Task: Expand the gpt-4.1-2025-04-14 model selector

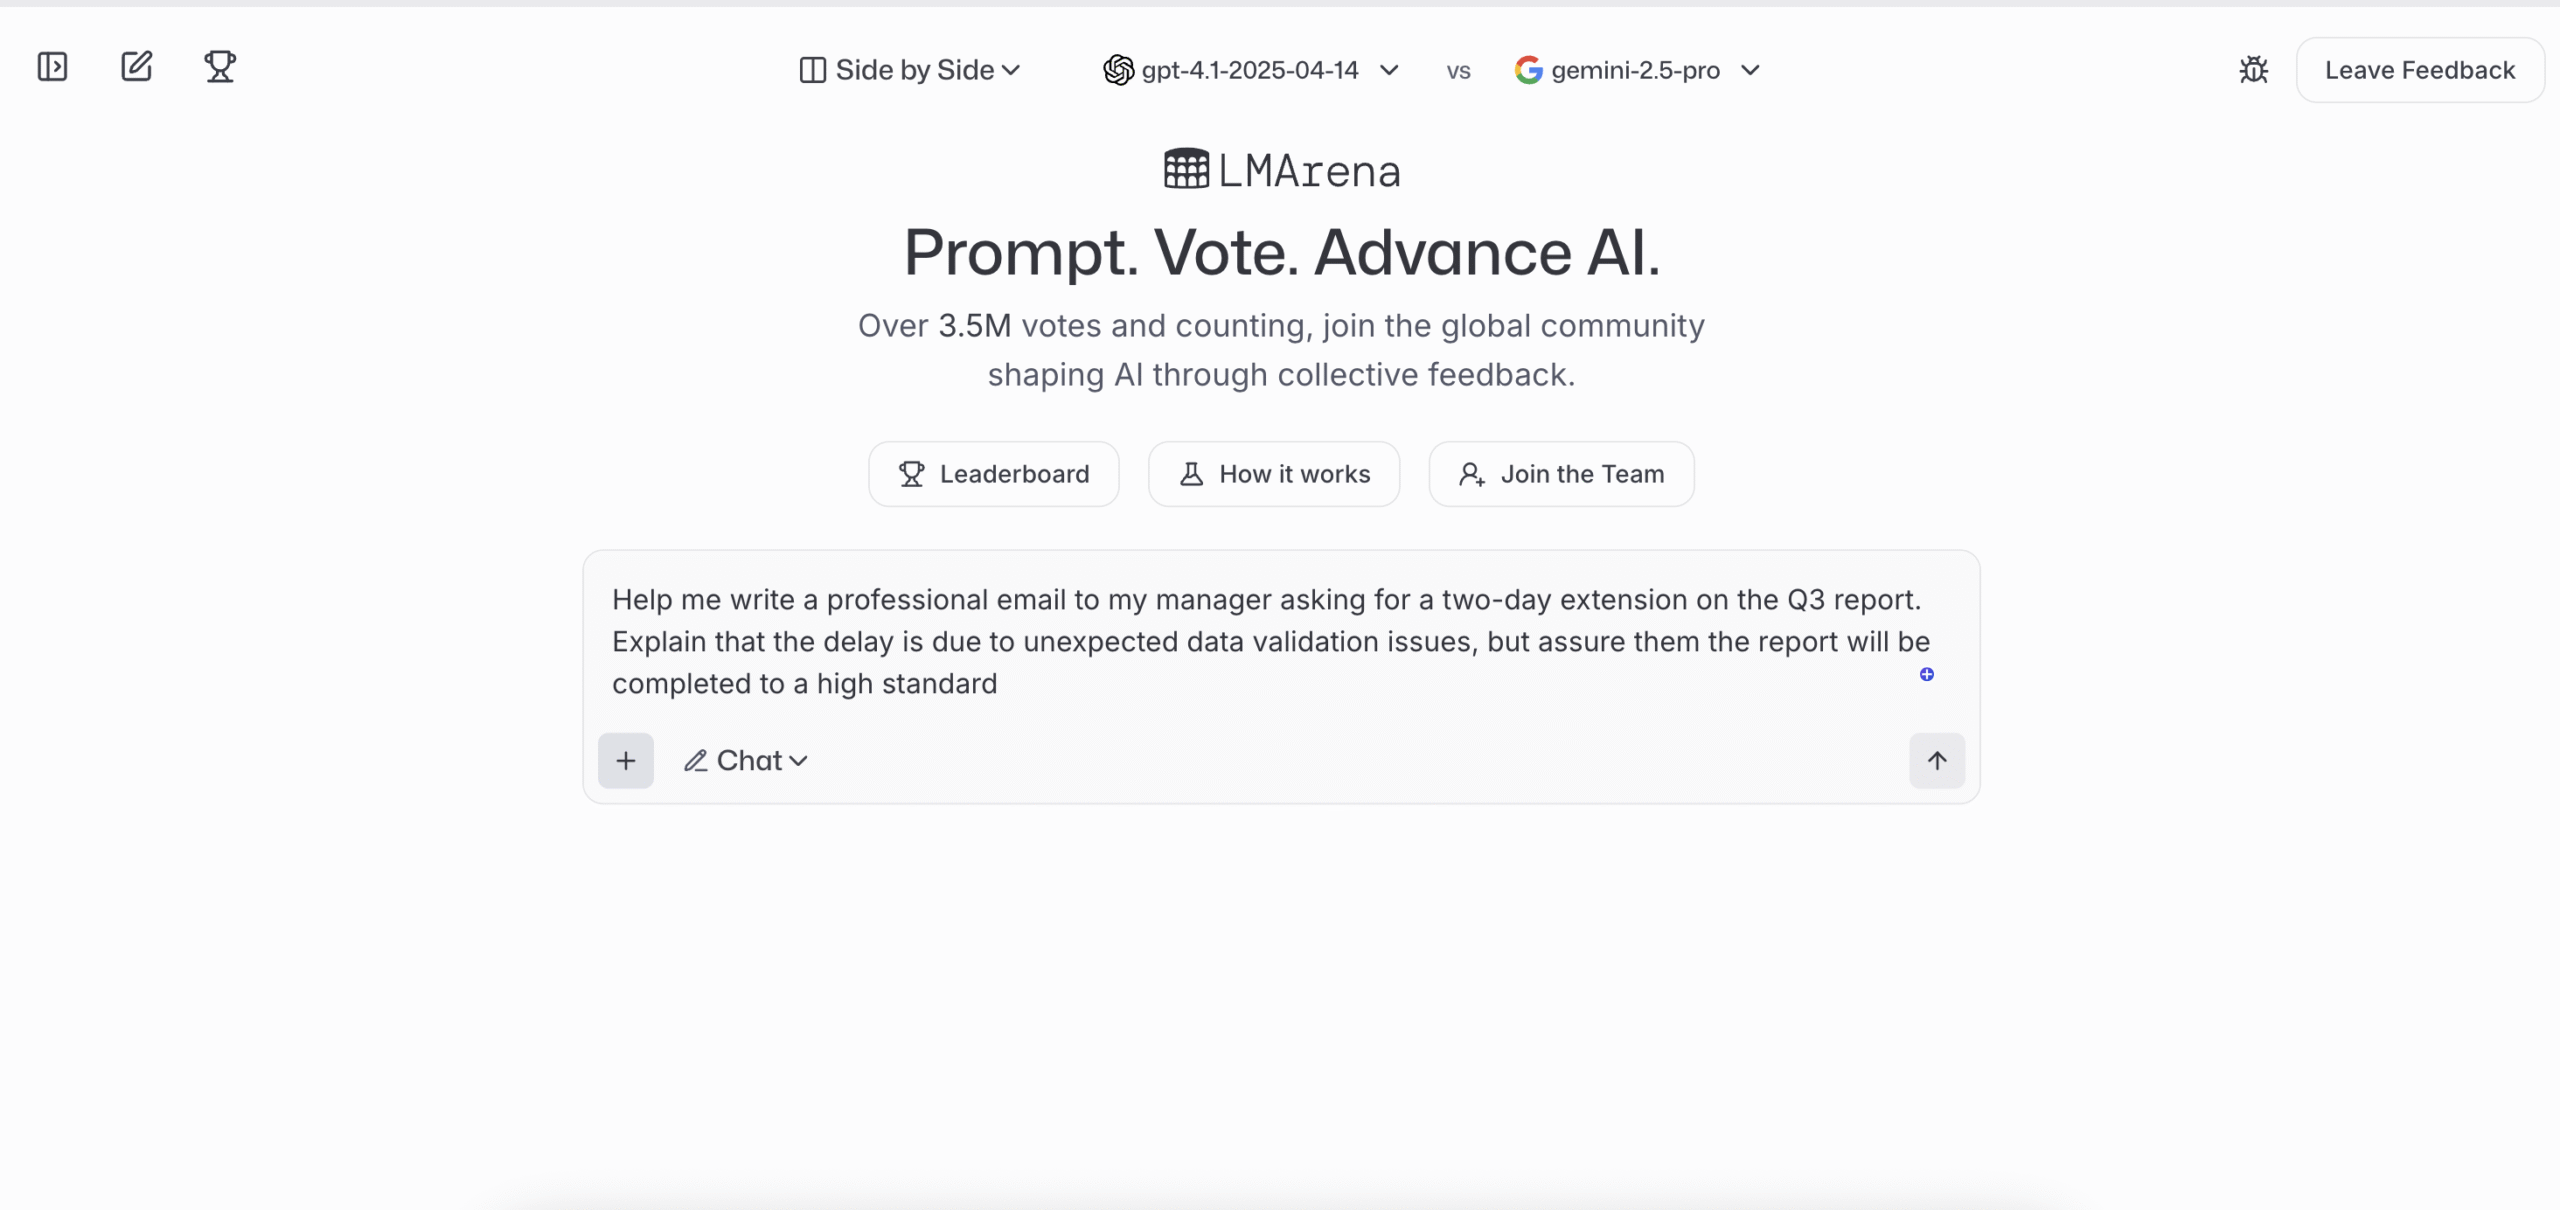Action: pos(1251,70)
